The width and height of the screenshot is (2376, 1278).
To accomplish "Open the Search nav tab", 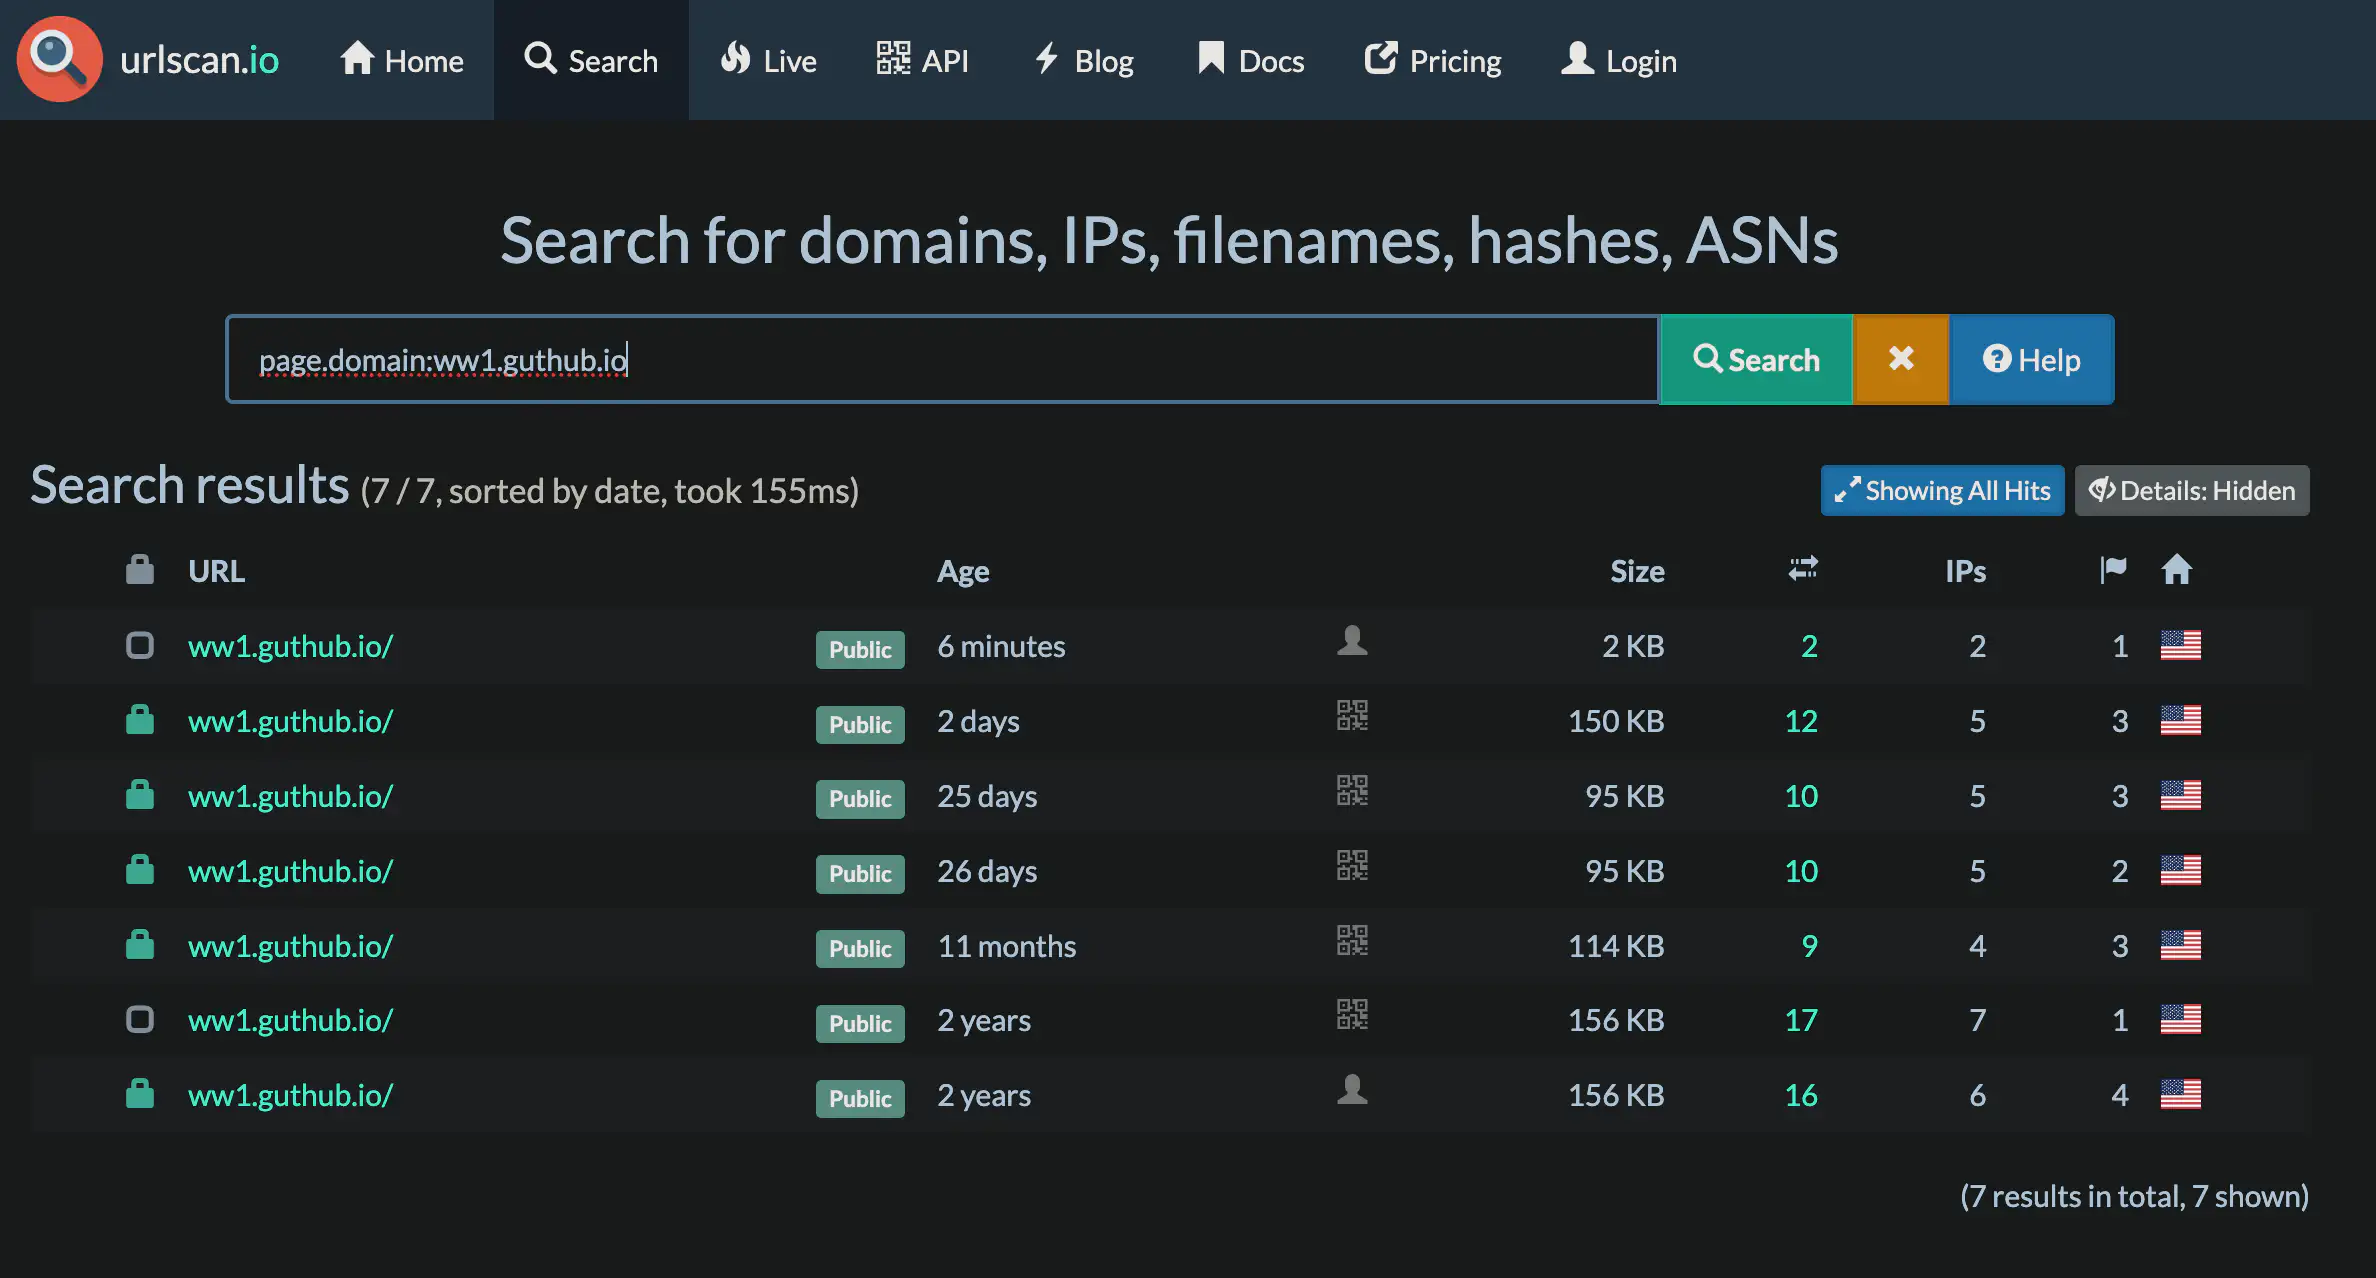I will (591, 60).
